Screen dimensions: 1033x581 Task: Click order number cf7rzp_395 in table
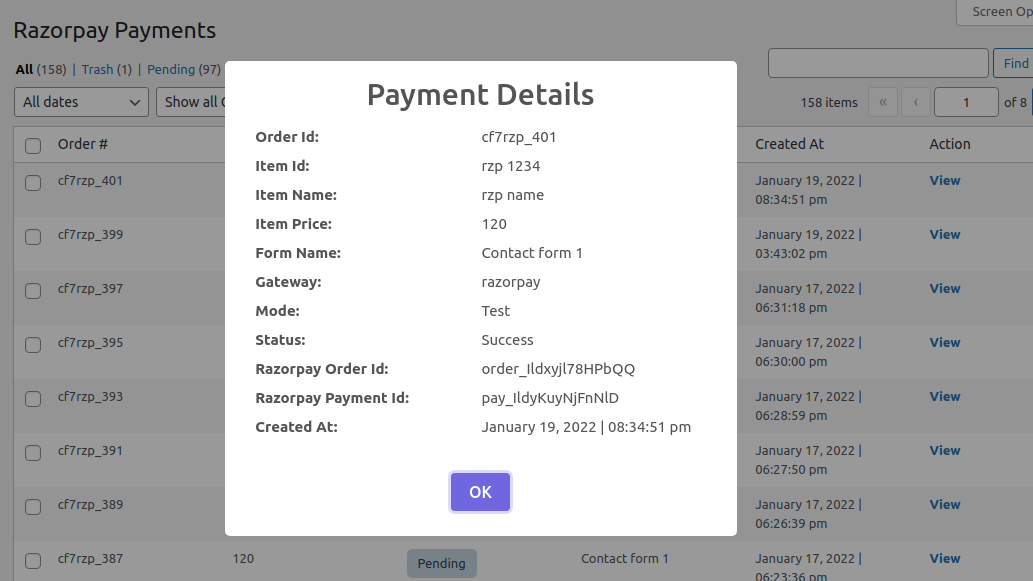[90, 343]
